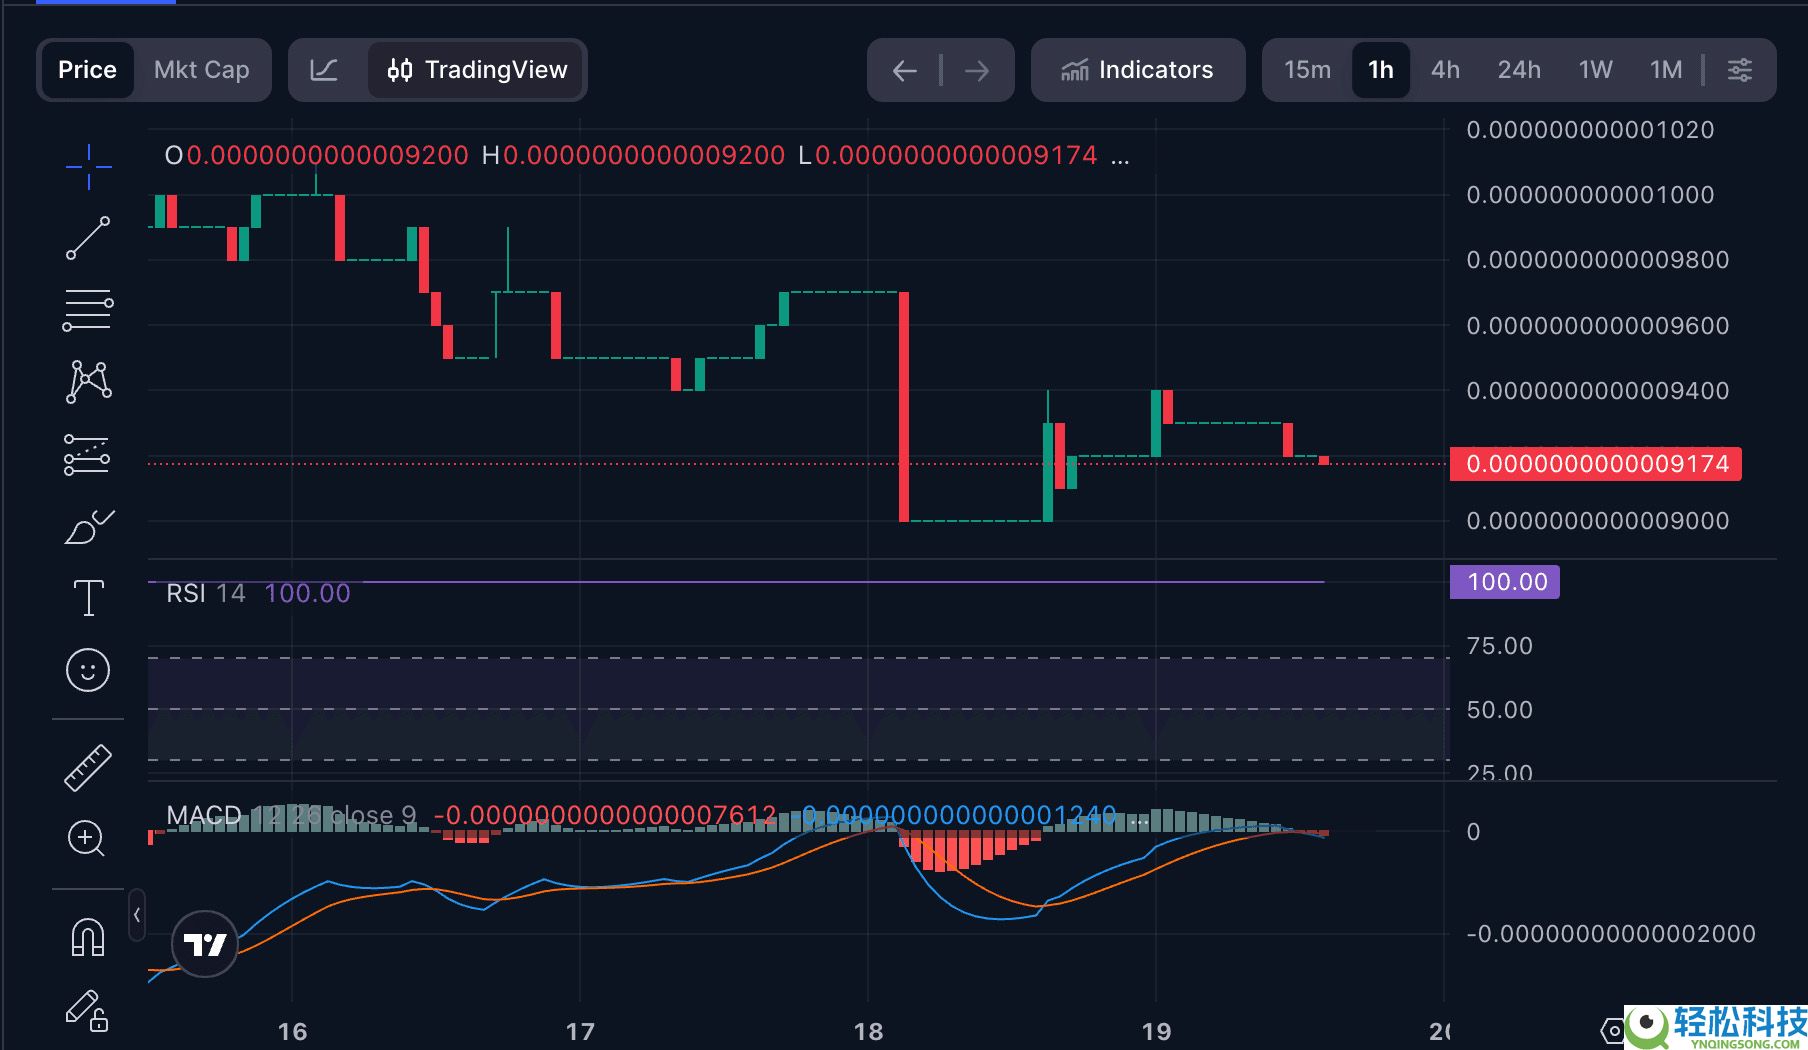Open the Indicators dialog
1808x1050 pixels.
(x=1137, y=70)
